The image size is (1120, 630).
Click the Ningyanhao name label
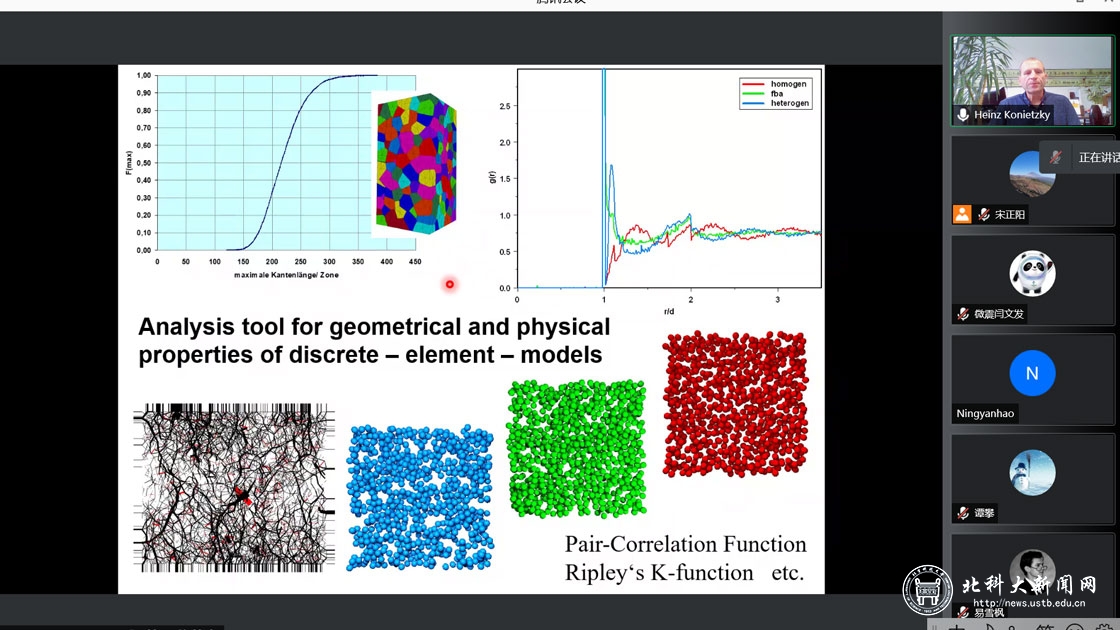point(985,413)
